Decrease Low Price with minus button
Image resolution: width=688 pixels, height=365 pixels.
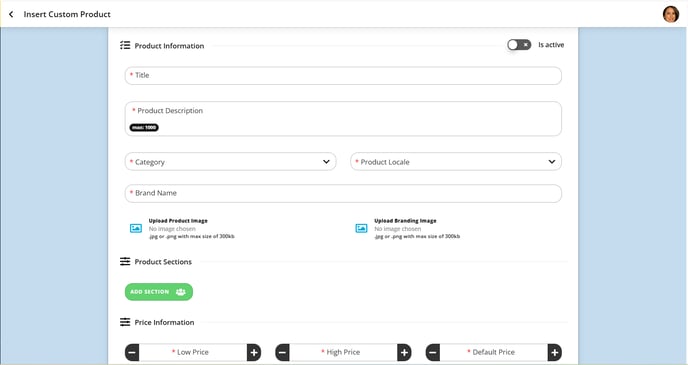132,352
